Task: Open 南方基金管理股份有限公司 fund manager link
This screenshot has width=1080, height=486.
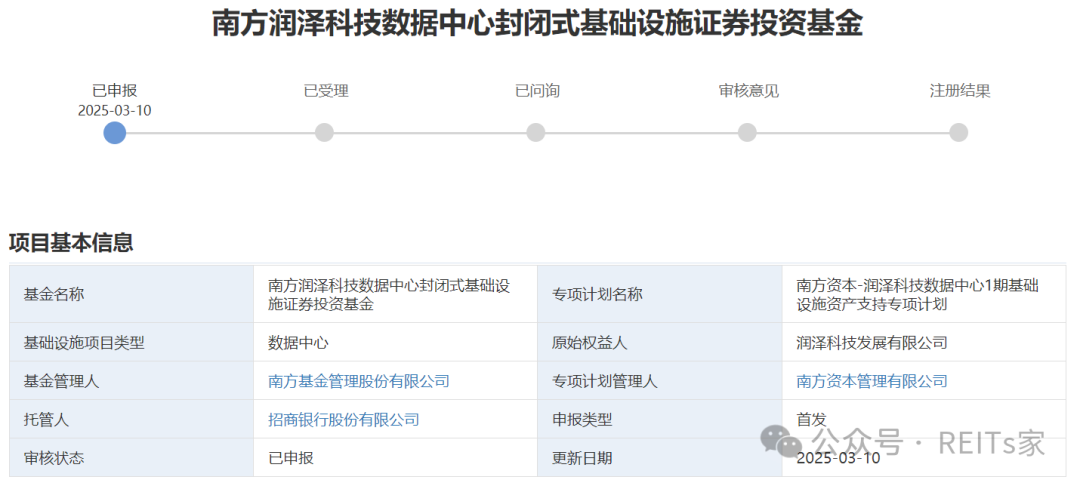Action: tap(359, 381)
